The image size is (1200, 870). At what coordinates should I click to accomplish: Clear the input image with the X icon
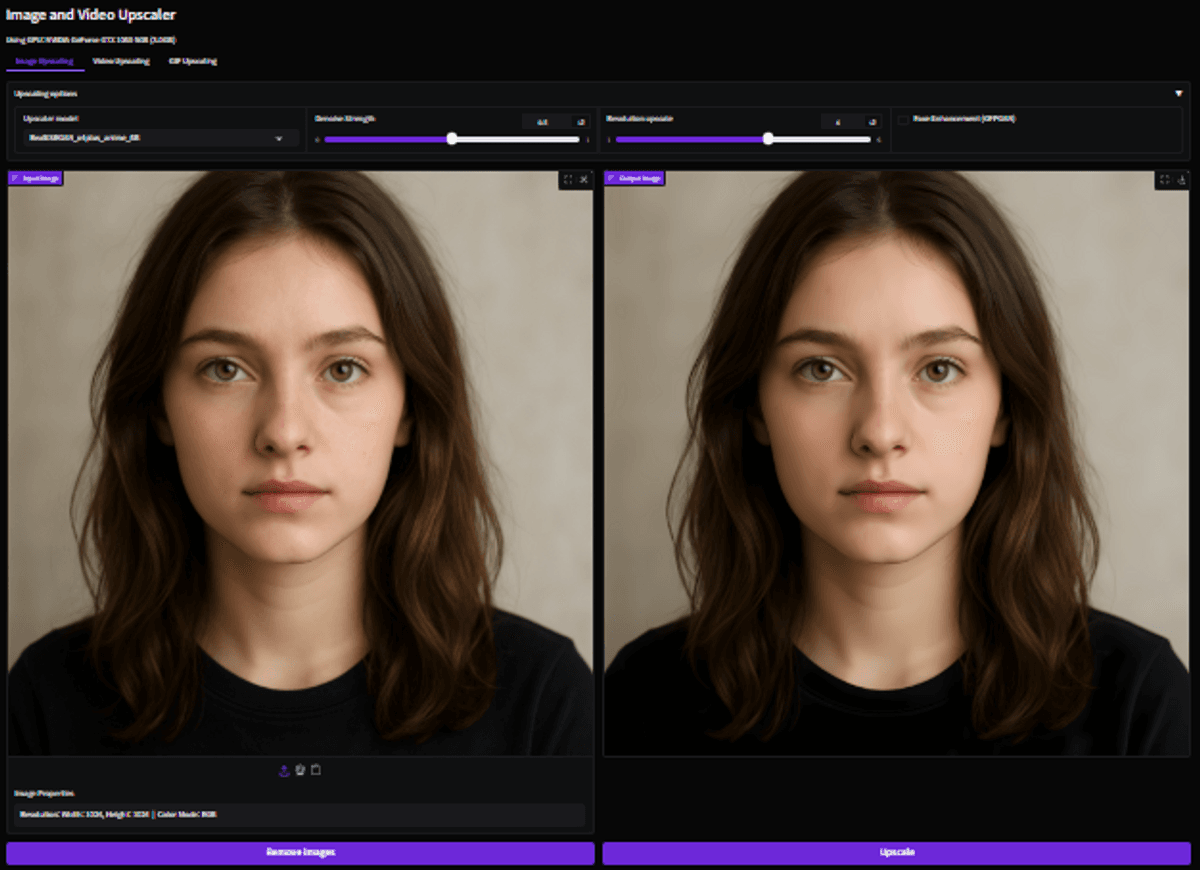tap(584, 180)
